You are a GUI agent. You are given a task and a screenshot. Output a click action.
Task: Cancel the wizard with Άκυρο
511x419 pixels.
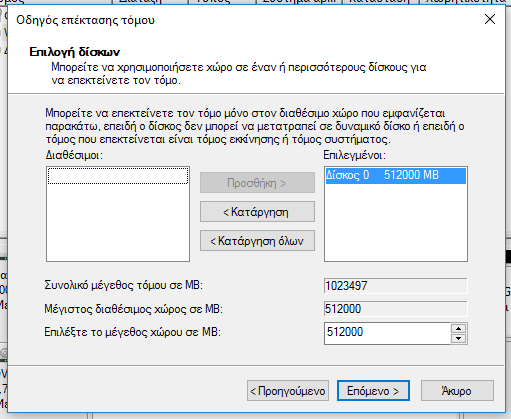(x=457, y=391)
